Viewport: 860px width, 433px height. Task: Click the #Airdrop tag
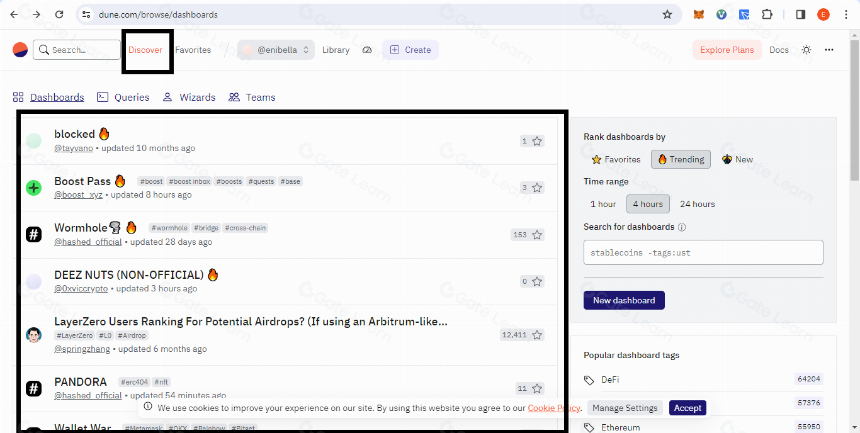[132, 335]
